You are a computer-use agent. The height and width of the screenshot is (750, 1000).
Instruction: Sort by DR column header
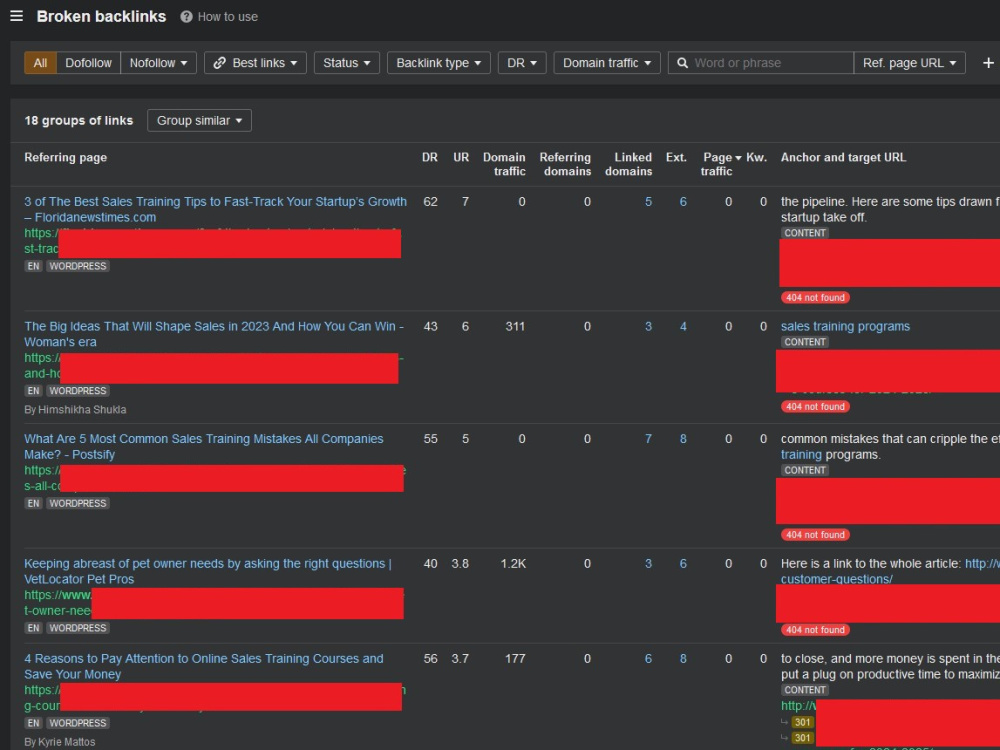pyautogui.click(x=430, y=157)
